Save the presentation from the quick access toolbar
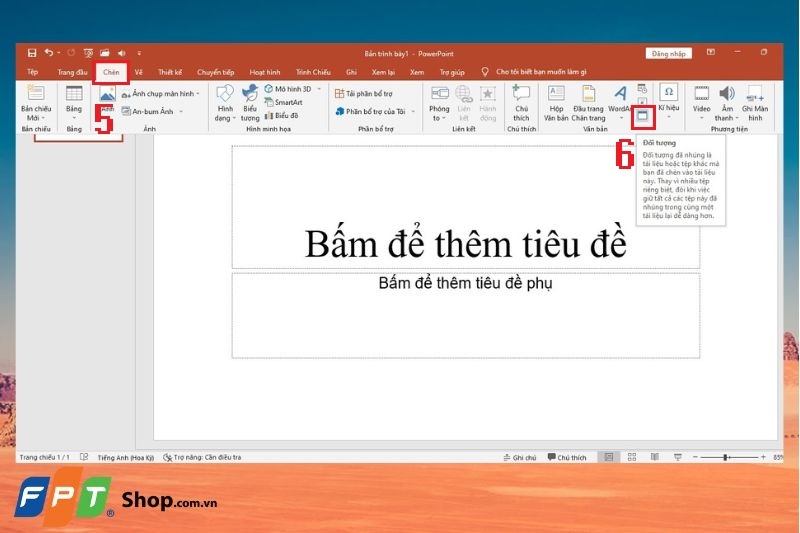 32,53
